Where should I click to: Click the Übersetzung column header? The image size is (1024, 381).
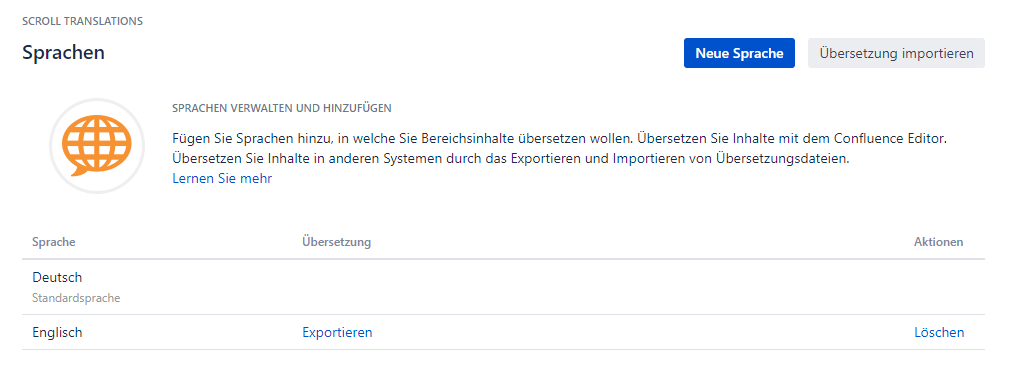(336, 242)
